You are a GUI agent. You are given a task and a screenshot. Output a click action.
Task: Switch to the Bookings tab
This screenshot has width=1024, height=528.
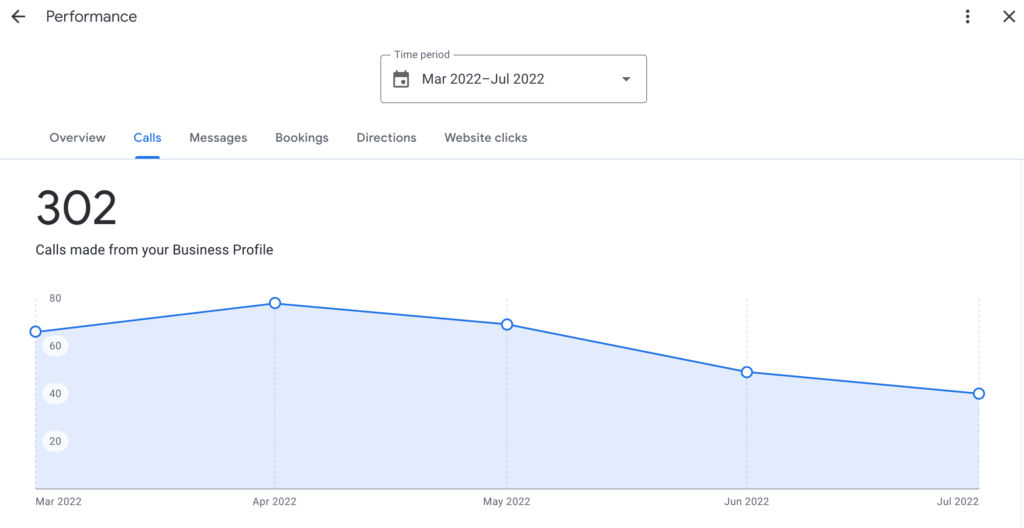302,138
